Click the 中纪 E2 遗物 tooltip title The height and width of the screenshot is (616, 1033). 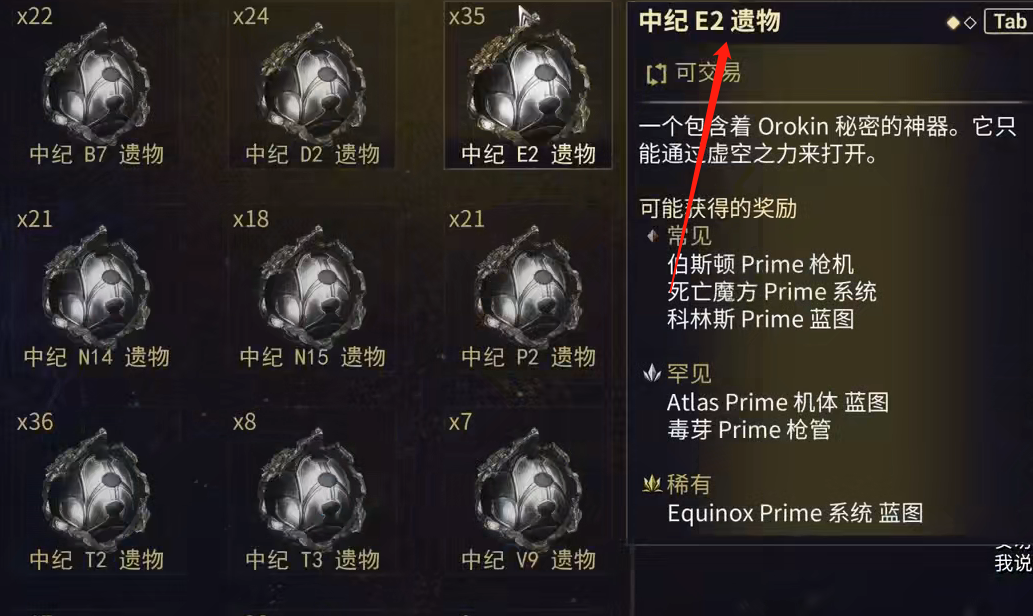tap(710, 21)
